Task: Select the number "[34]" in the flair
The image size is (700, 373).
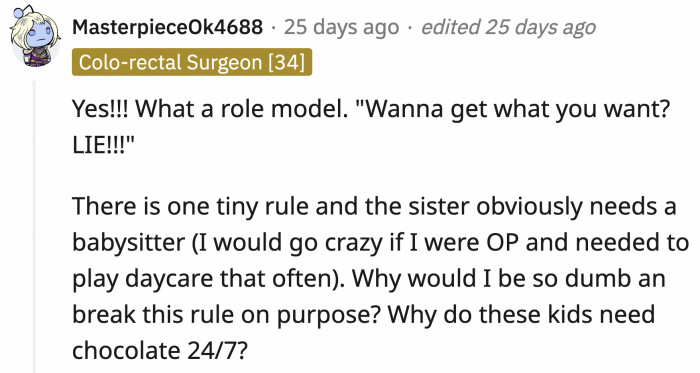Action: click(x=287, y=62)
